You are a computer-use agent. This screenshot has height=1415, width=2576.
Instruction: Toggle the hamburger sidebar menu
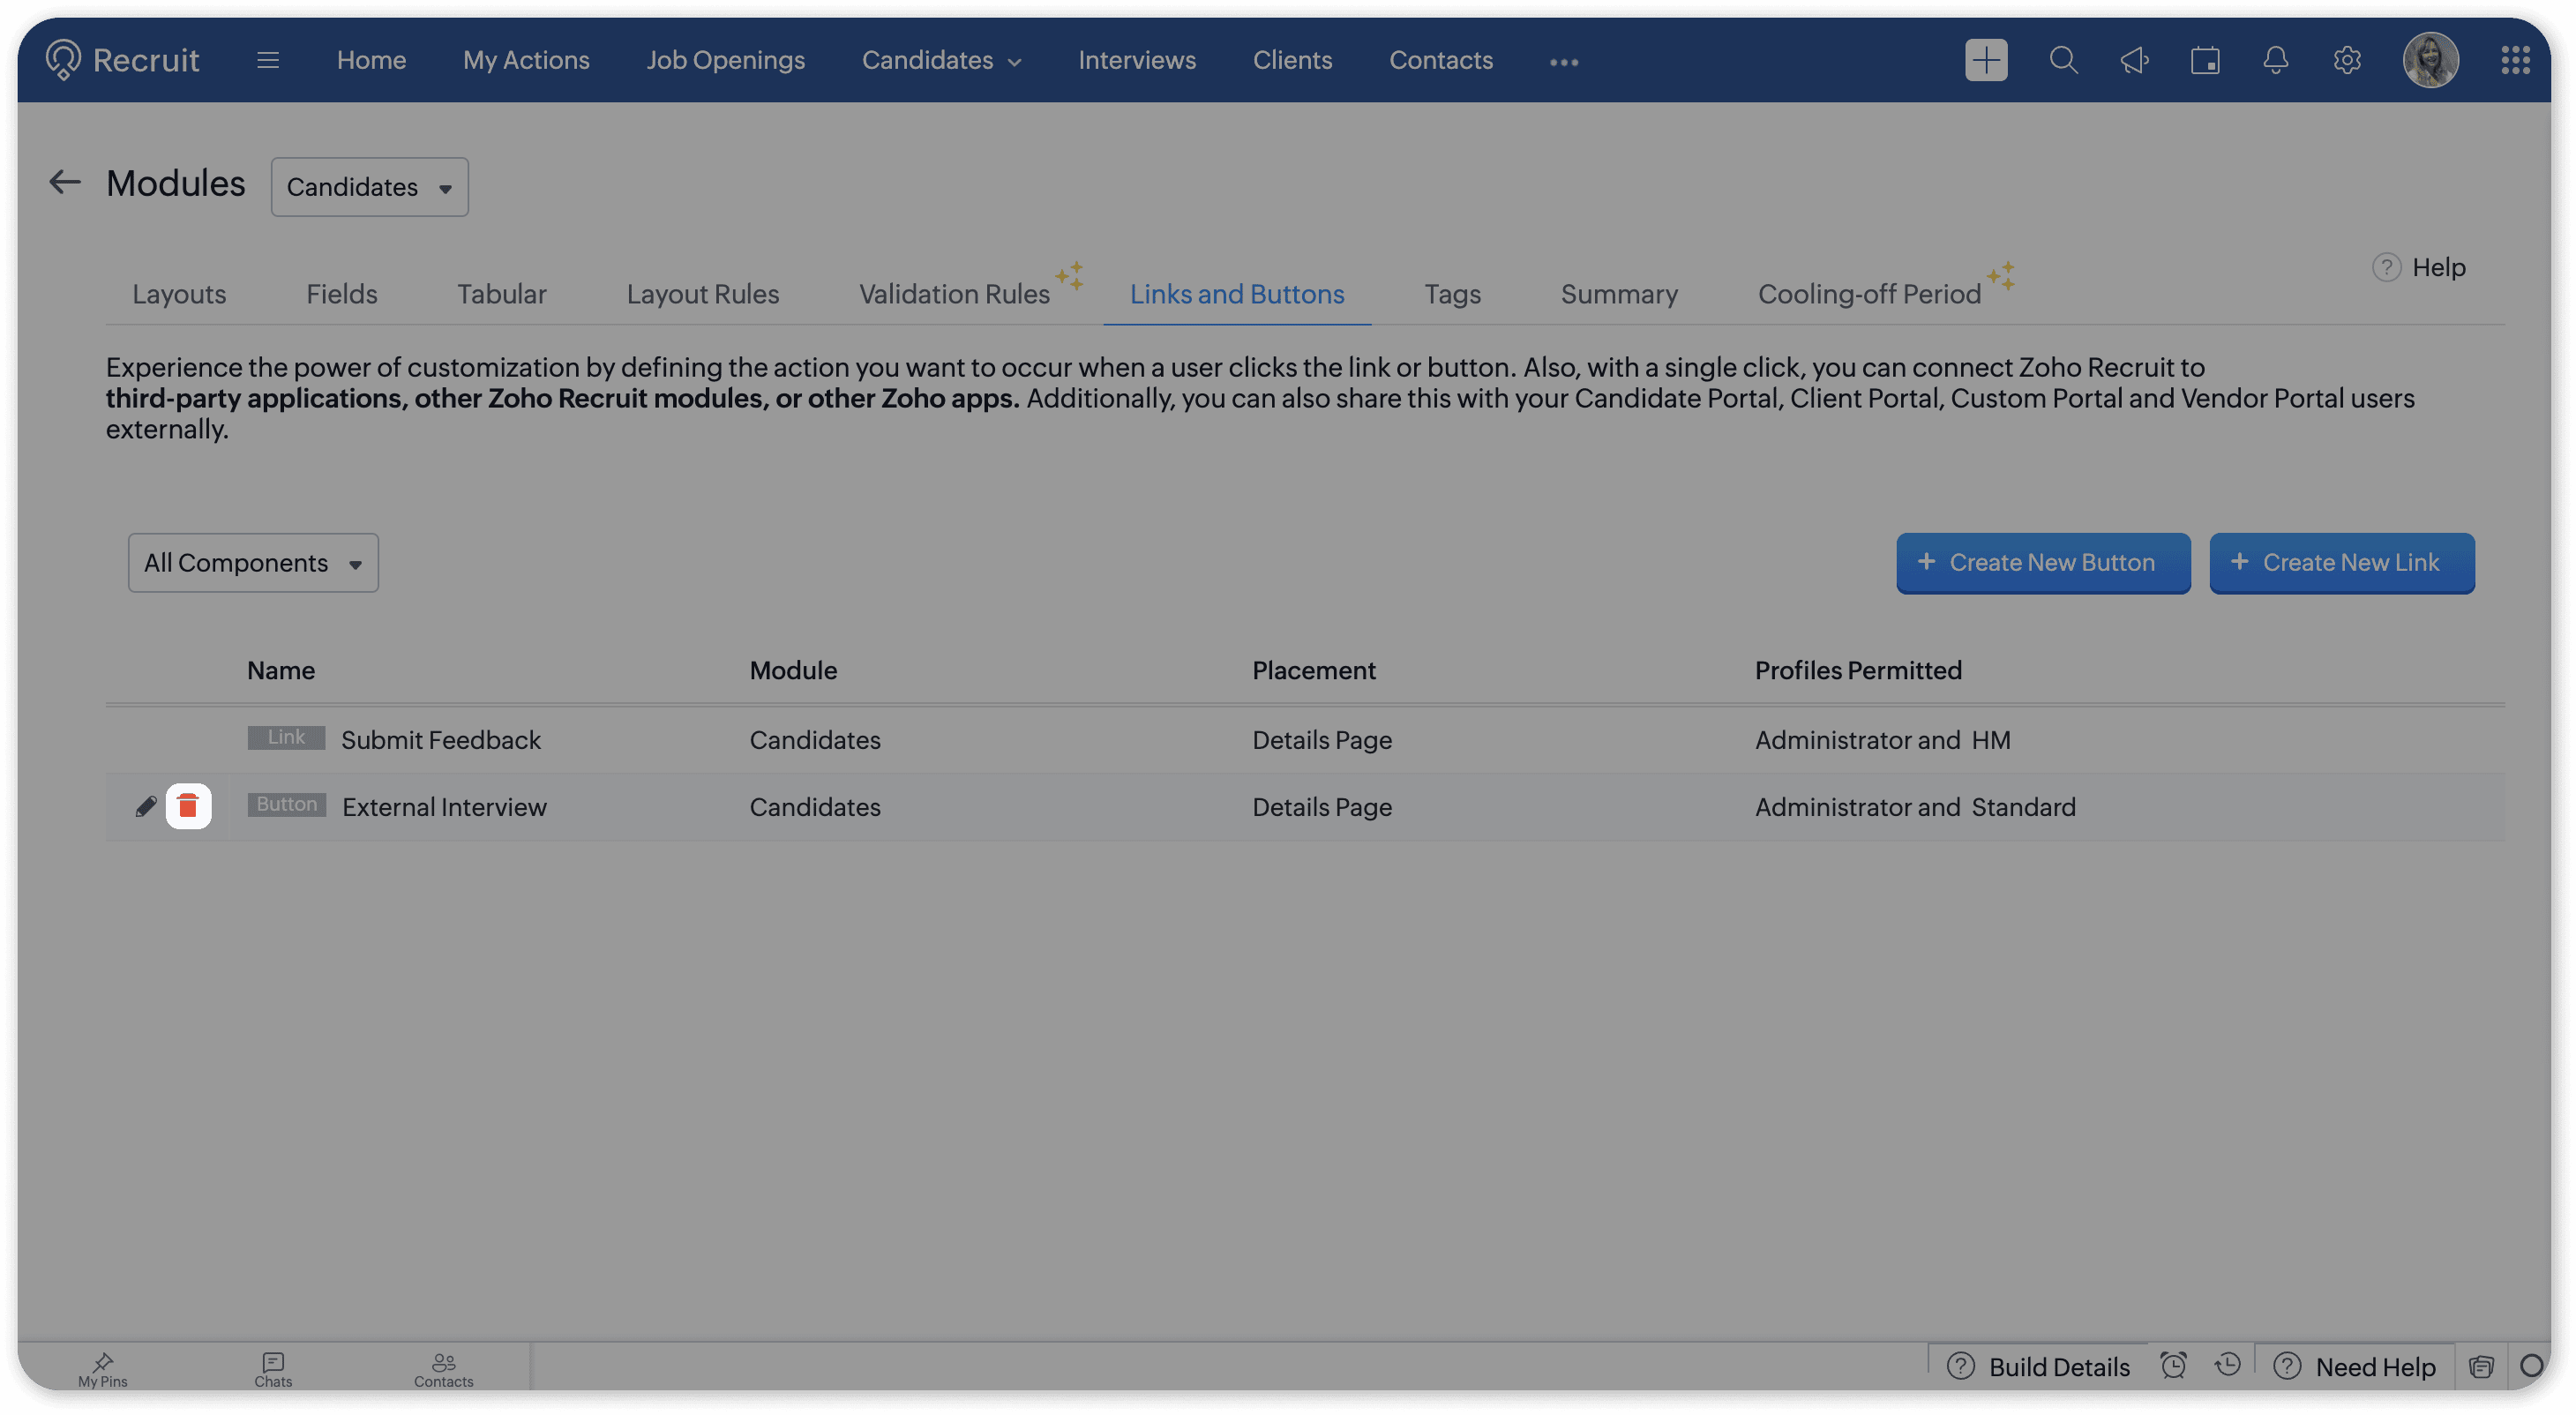[x=267, y=61]
